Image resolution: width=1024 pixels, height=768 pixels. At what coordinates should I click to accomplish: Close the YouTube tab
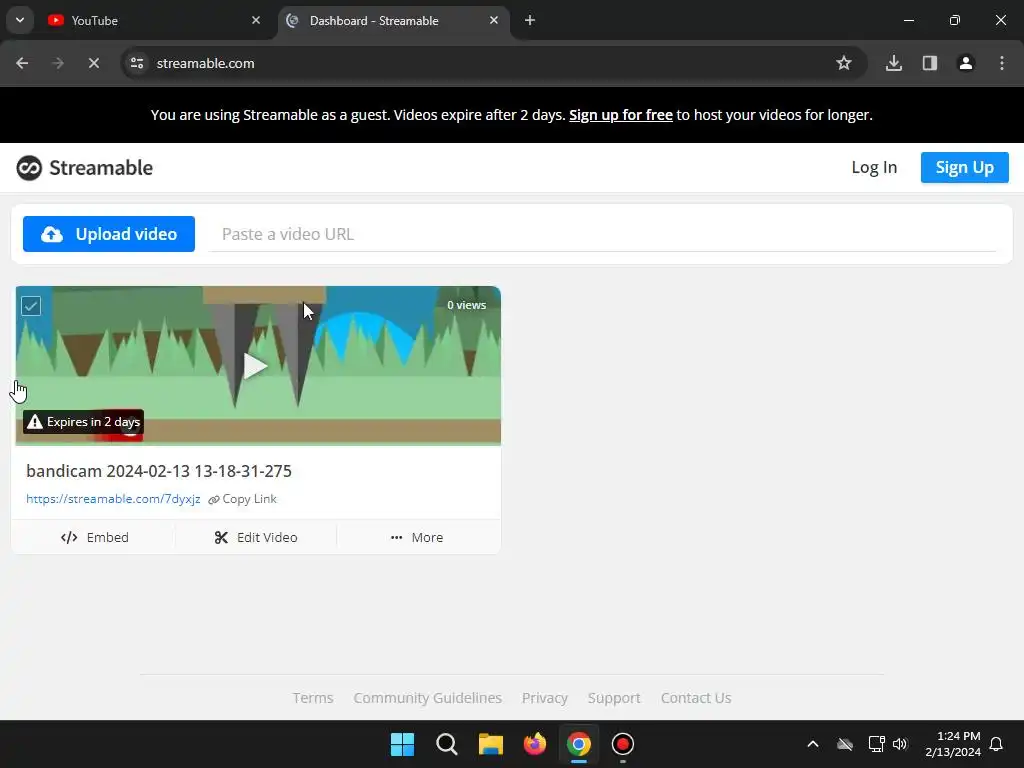[256, 20]
